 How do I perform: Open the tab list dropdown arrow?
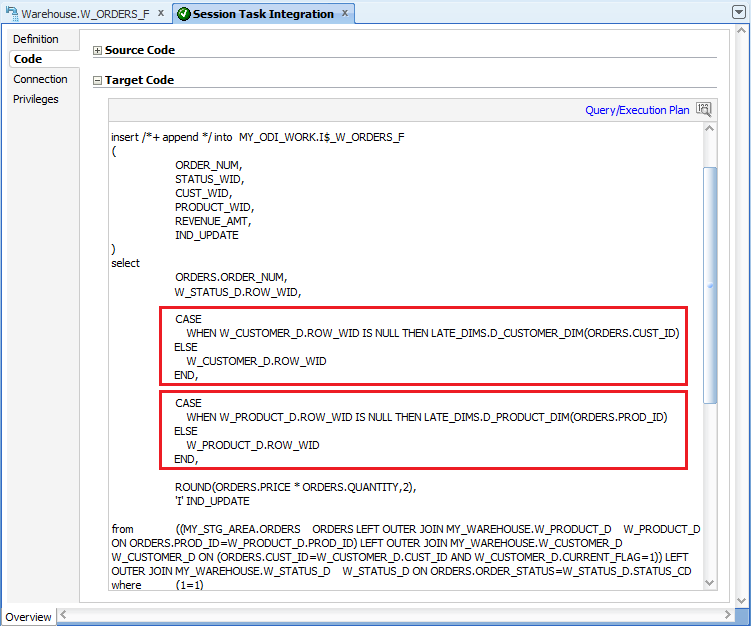point(738,13)
